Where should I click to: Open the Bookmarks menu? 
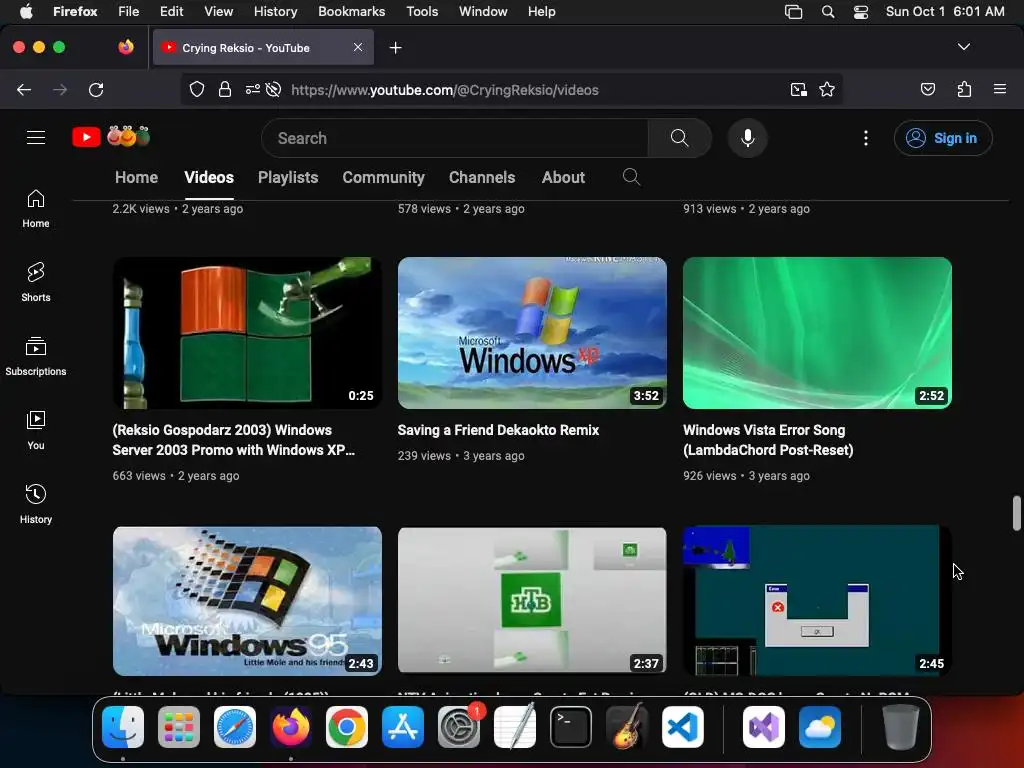351,11
